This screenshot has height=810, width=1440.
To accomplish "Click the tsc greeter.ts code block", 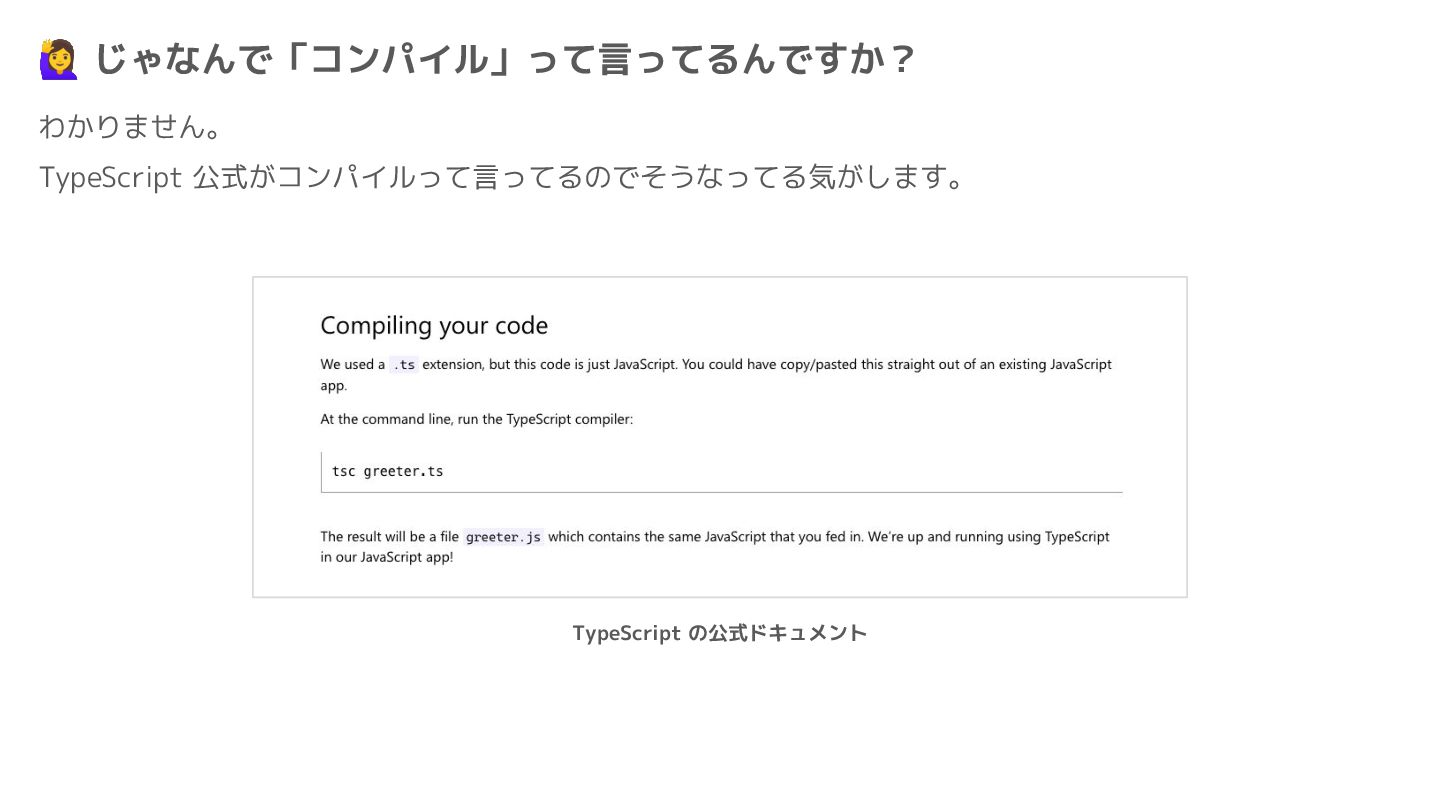I will pos(721,471).
